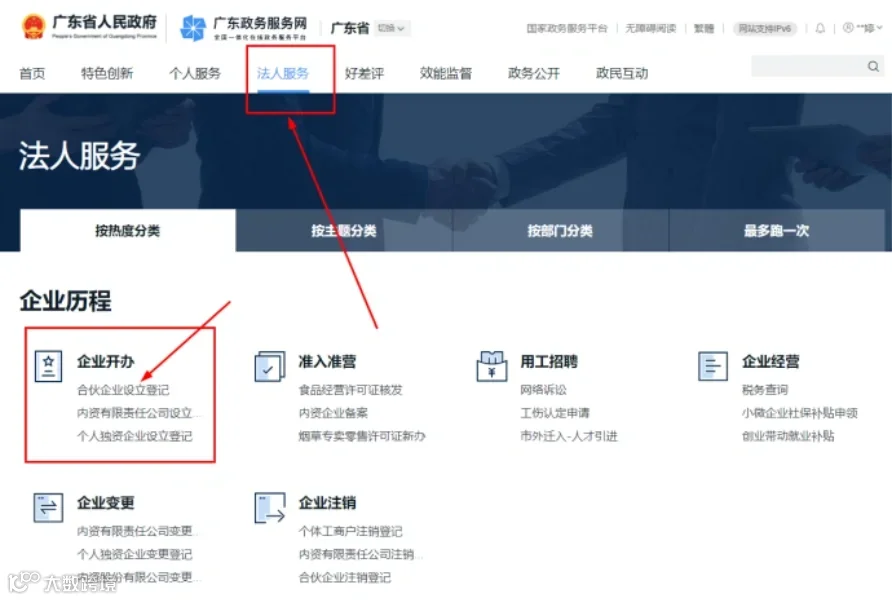The width and height of the screenshot is (892, 600).
Task: Click the 企业变更 swap arrows icon
Action: pos(48,507)
